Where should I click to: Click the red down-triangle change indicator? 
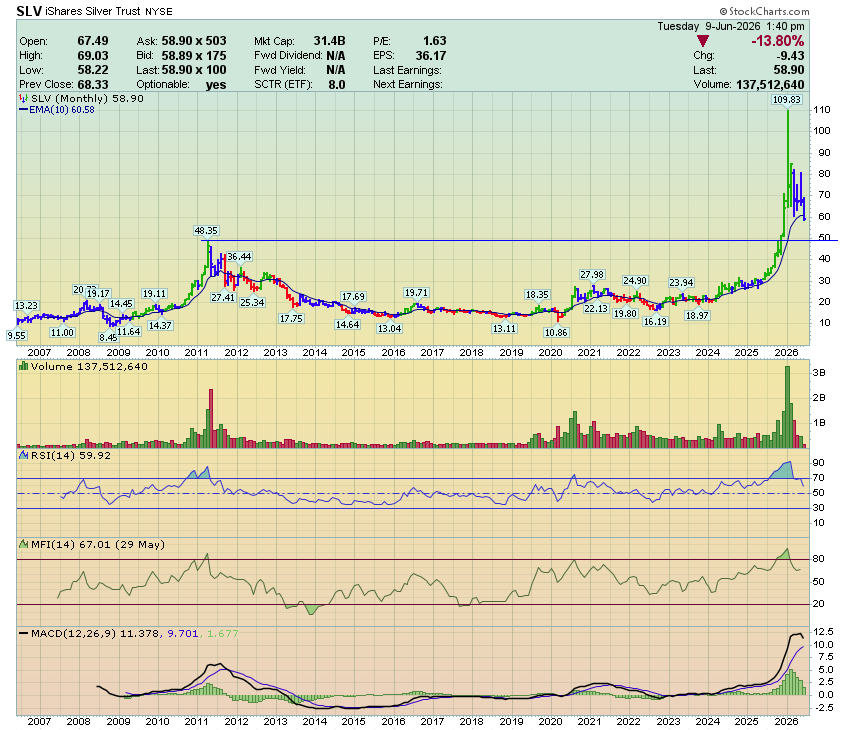(703, 41)
